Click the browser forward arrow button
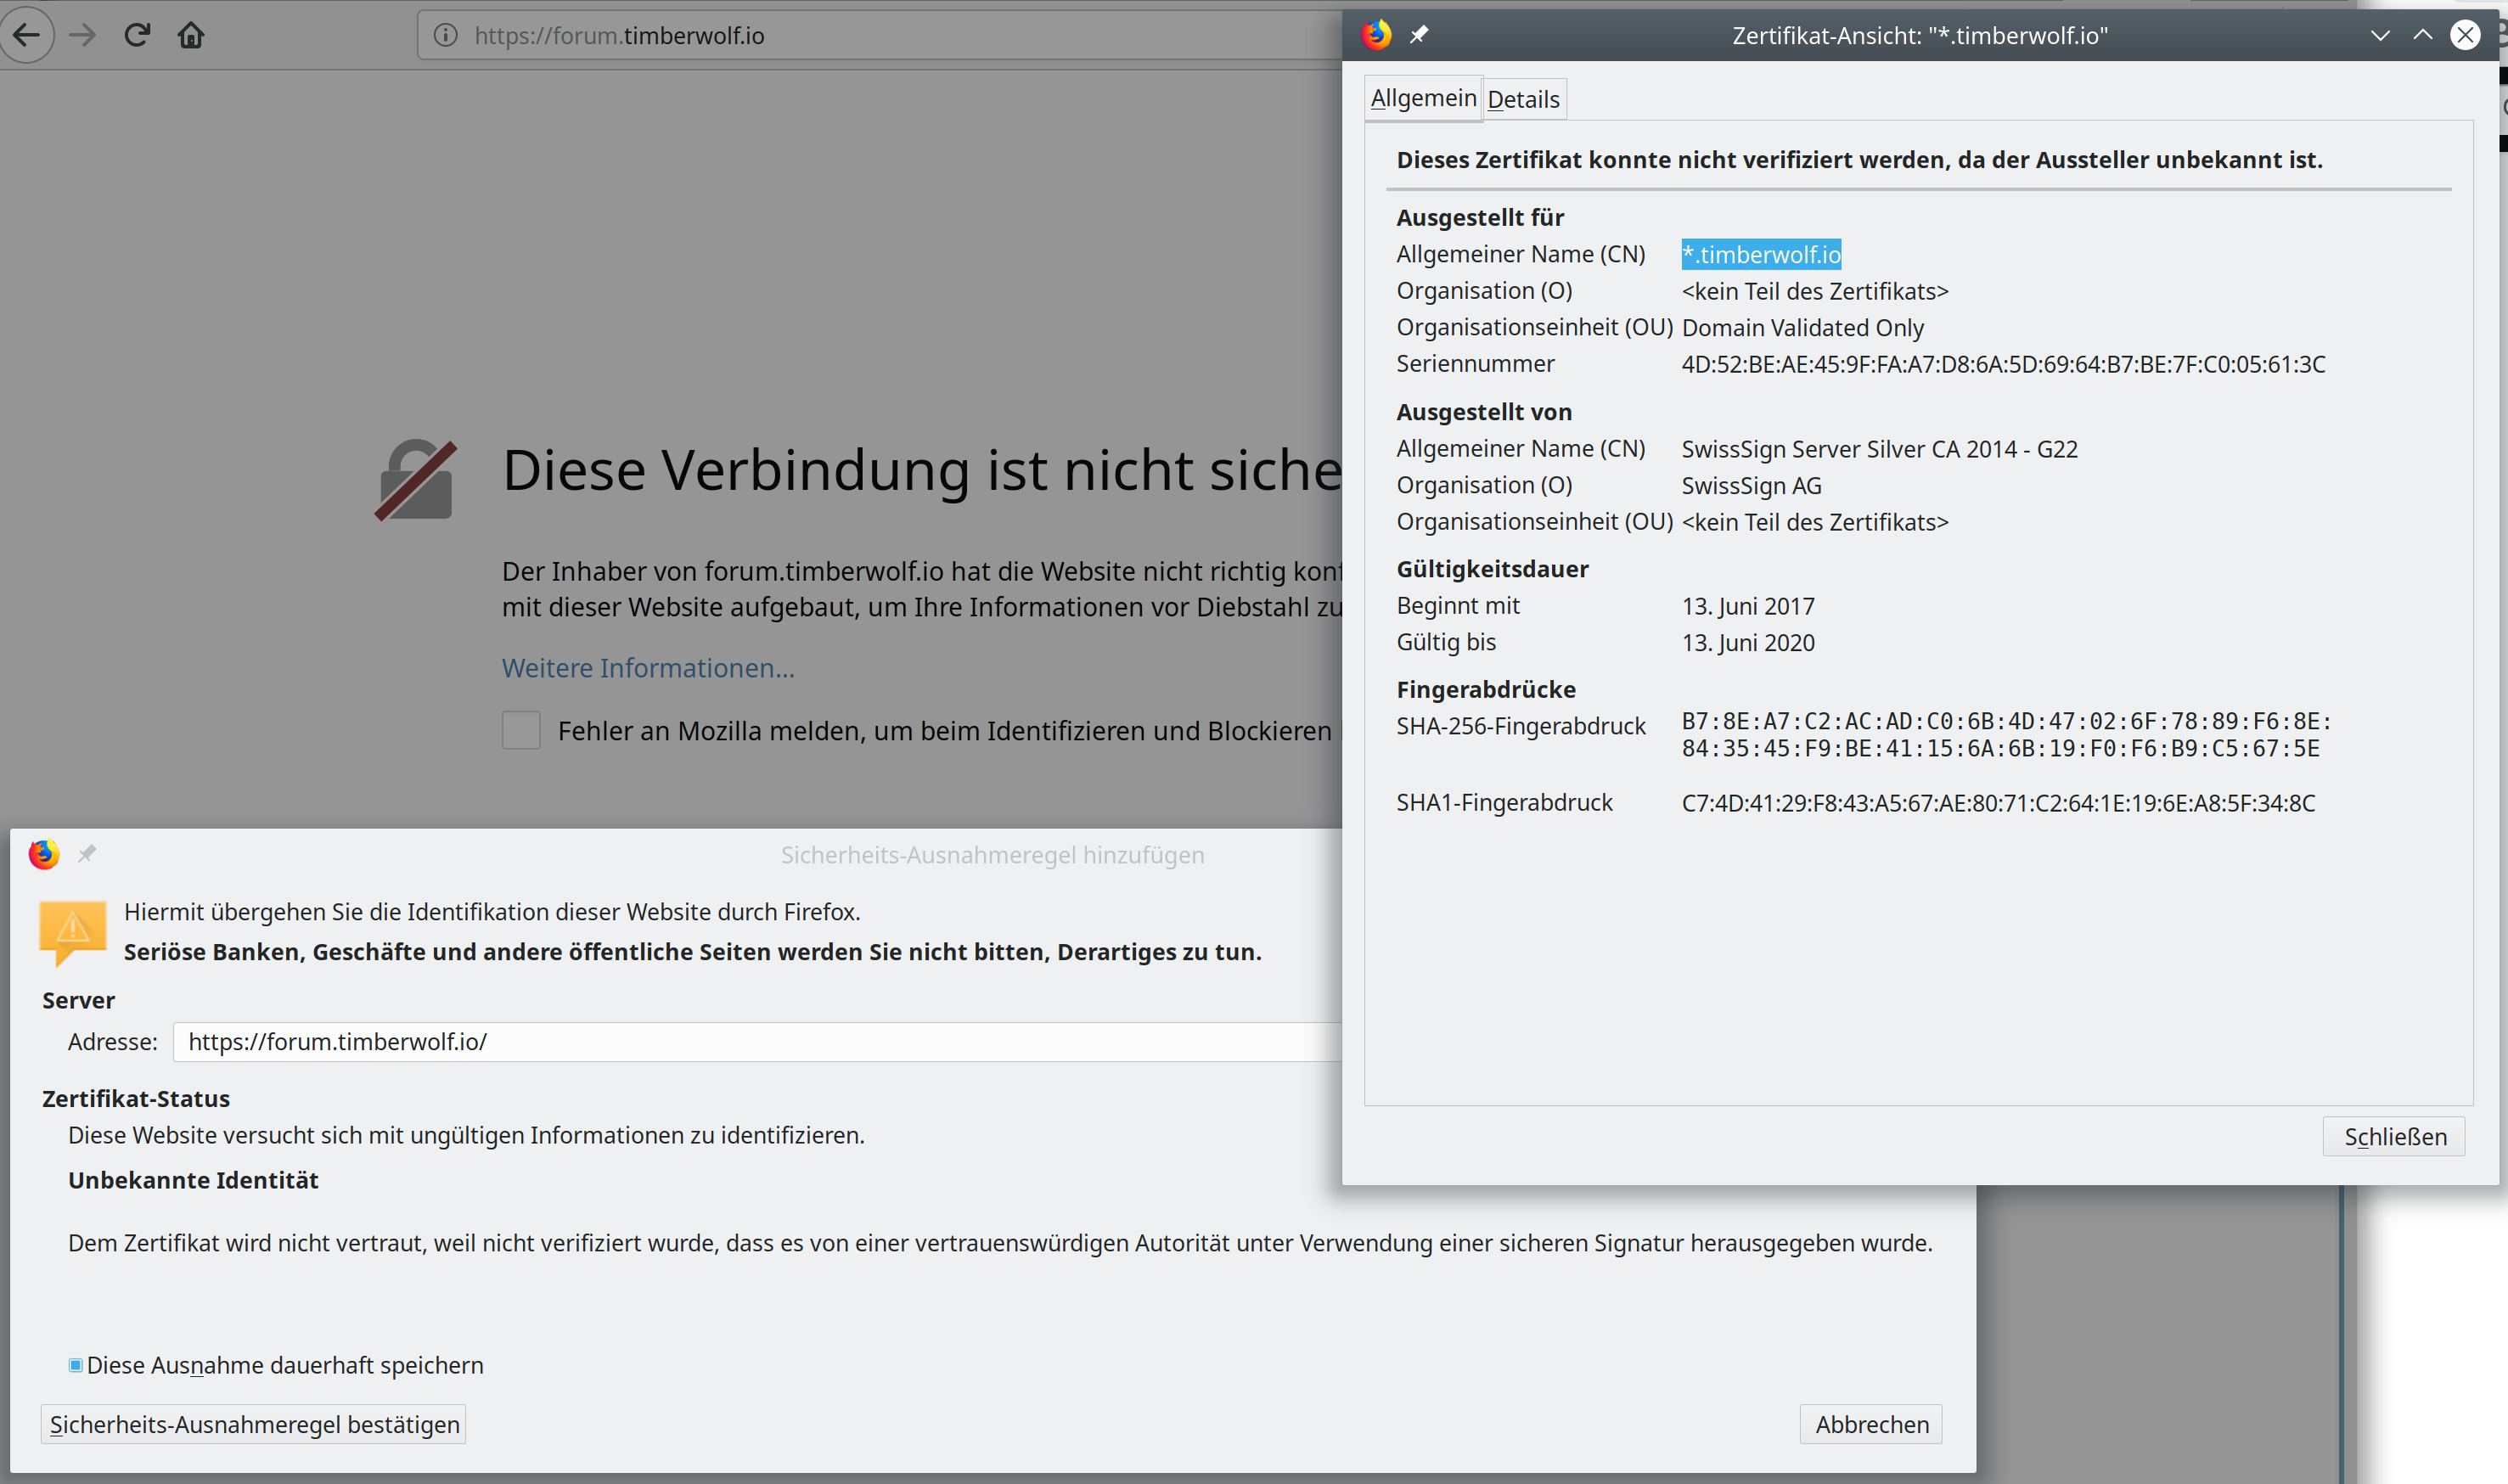Screen dimensions: 2508x1484 83,35
